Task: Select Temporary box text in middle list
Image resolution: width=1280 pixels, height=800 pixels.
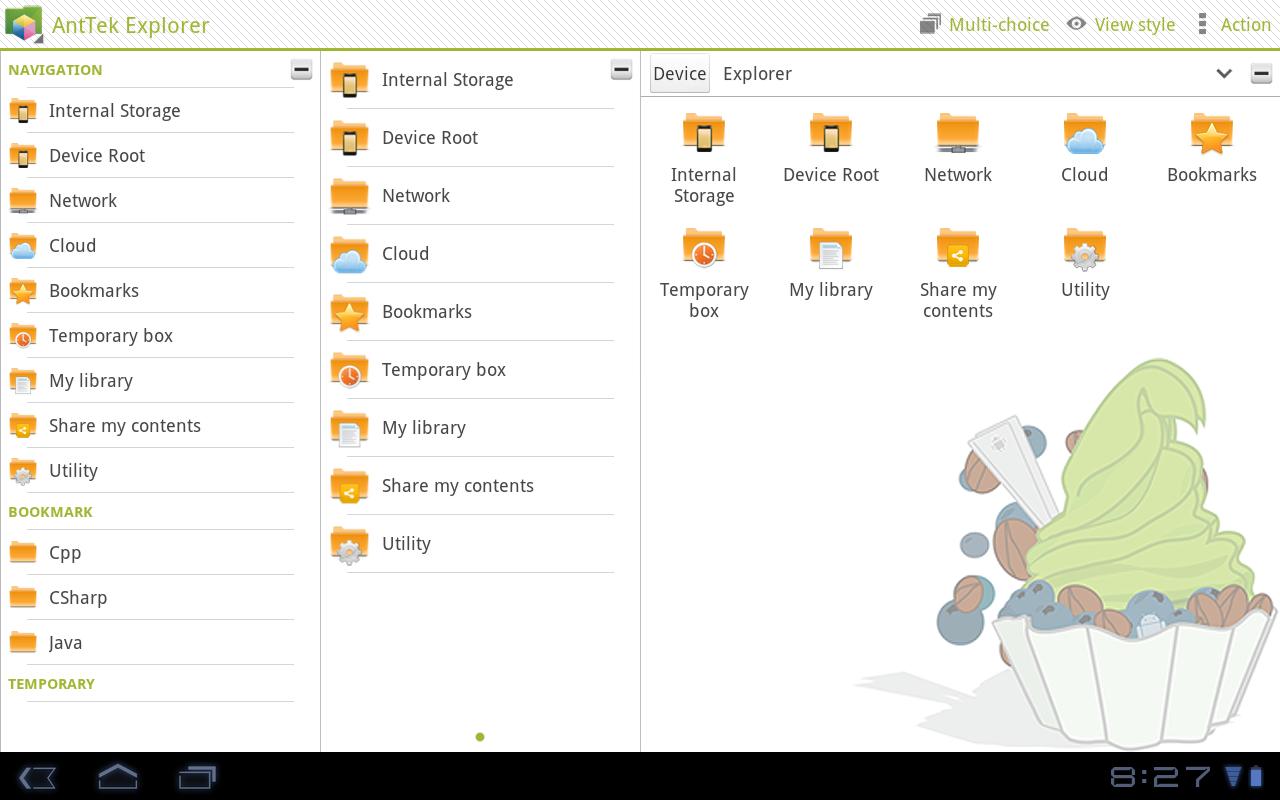Action: click(x=444, y=370)
